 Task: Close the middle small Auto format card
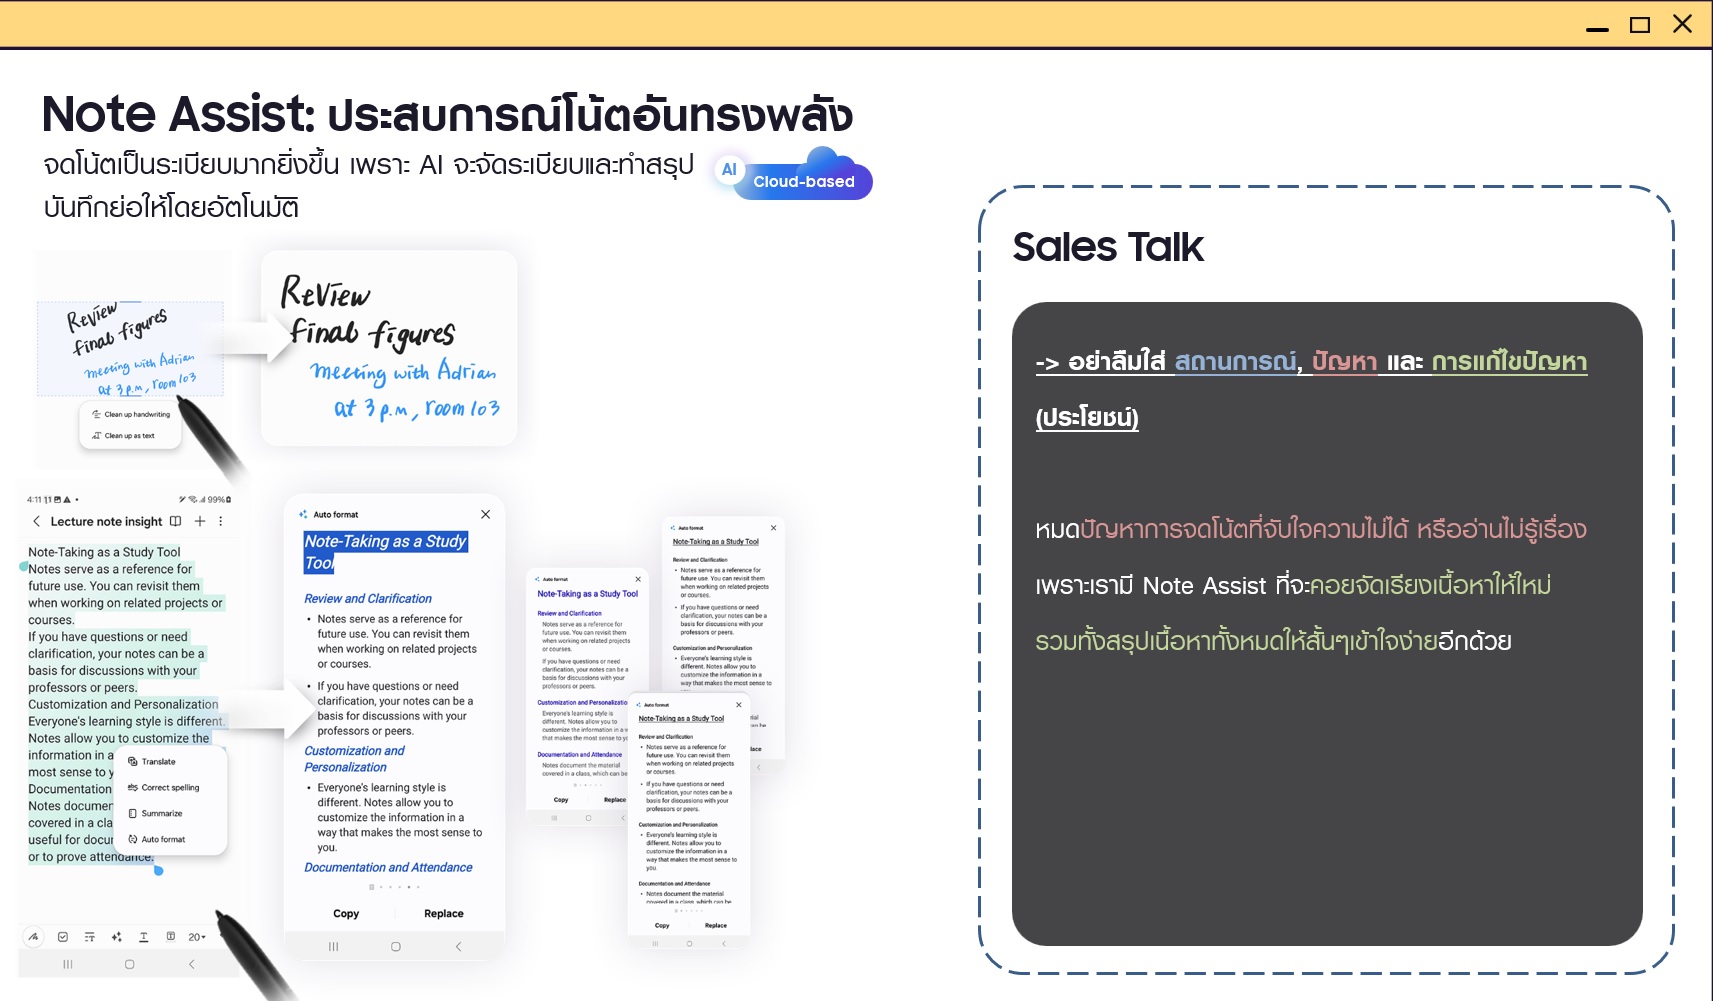[x=638, y=579]
